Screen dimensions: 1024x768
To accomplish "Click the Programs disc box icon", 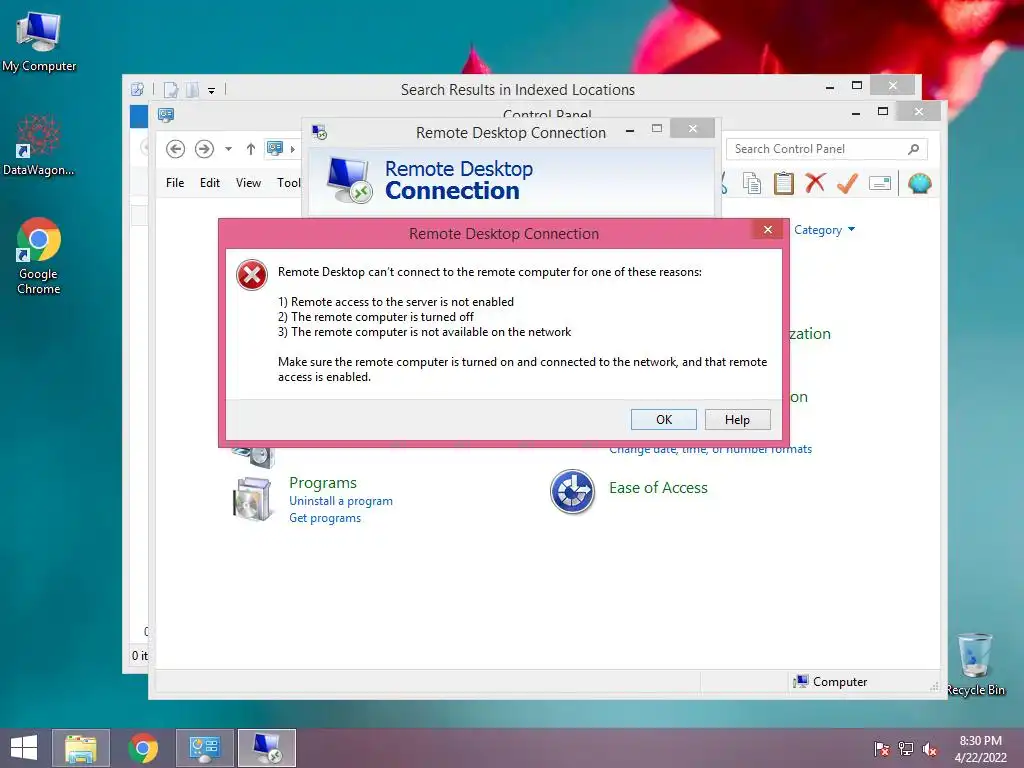I will point(253,499).
